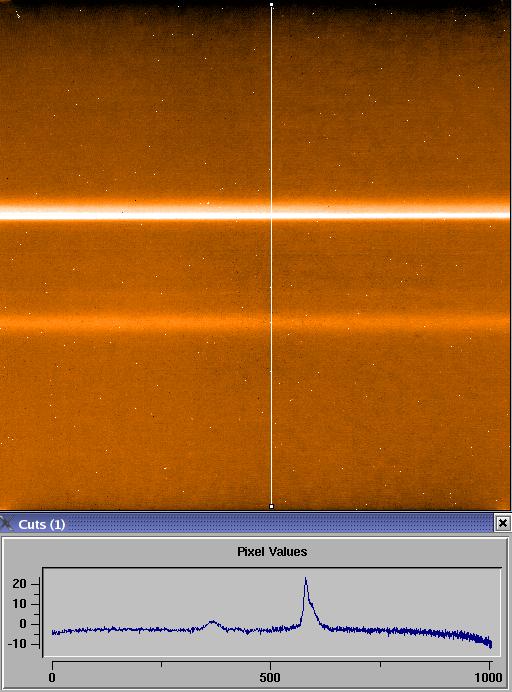Click the unlabeled tick between 0 and 500
The image size is (512, 692).
click(162, 664)
